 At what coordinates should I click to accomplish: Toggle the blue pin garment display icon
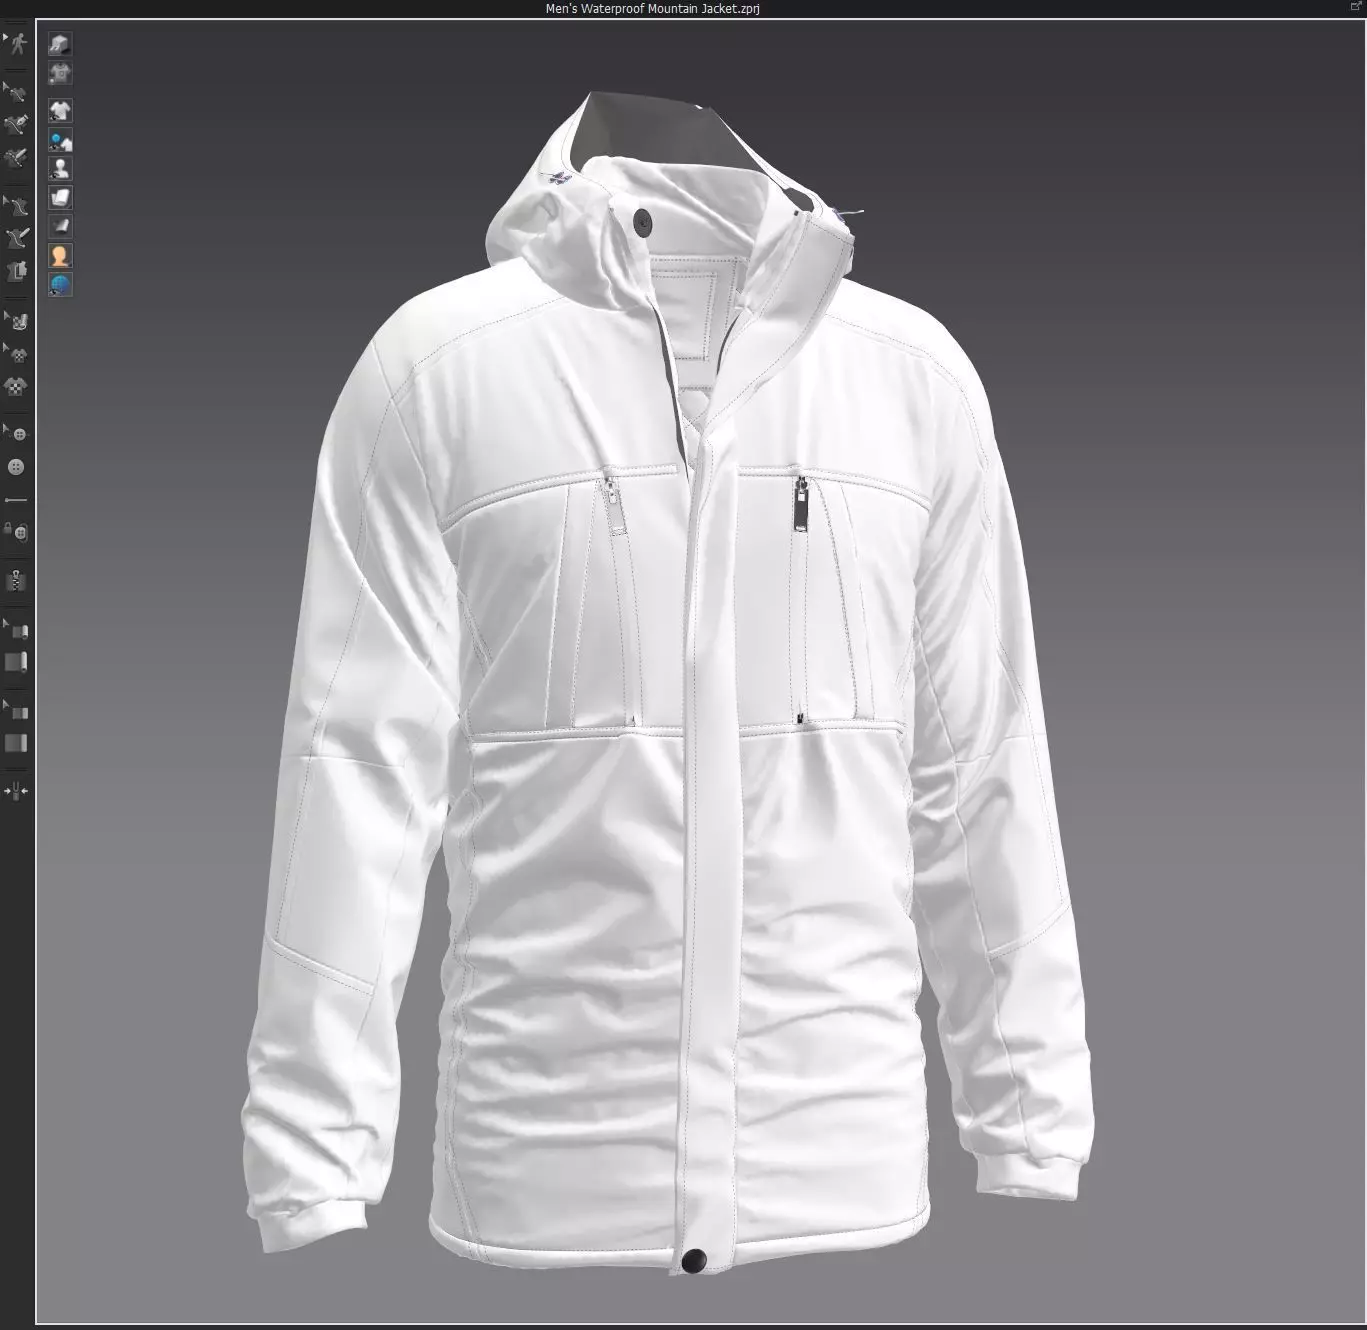point(60,140)
